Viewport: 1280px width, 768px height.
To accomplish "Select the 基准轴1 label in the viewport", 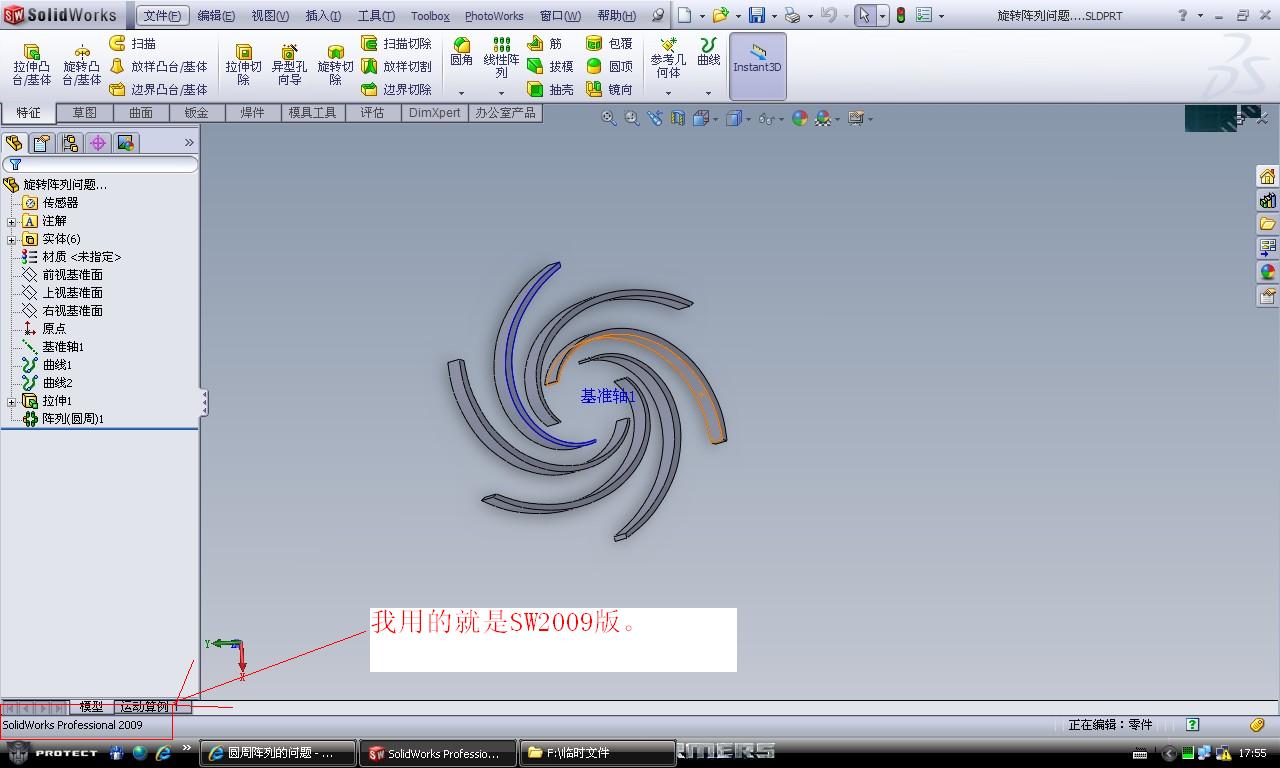I will coord(608,397).
